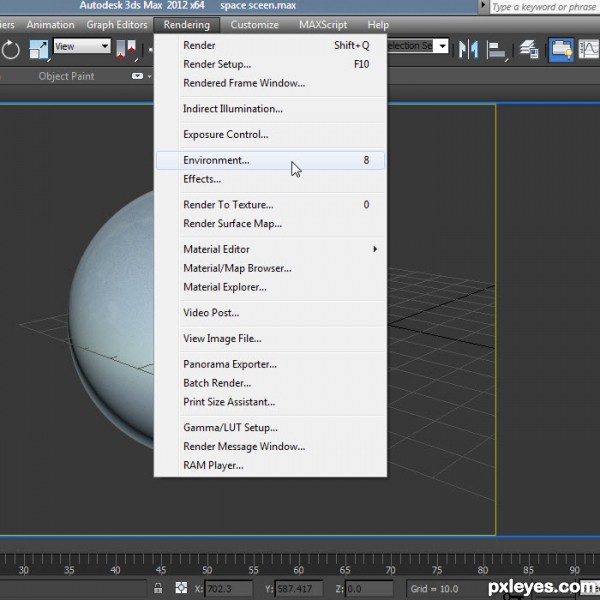Choose Batch Render... entry
This screenshot has width=600, height=600.
[x=270, y=383]
